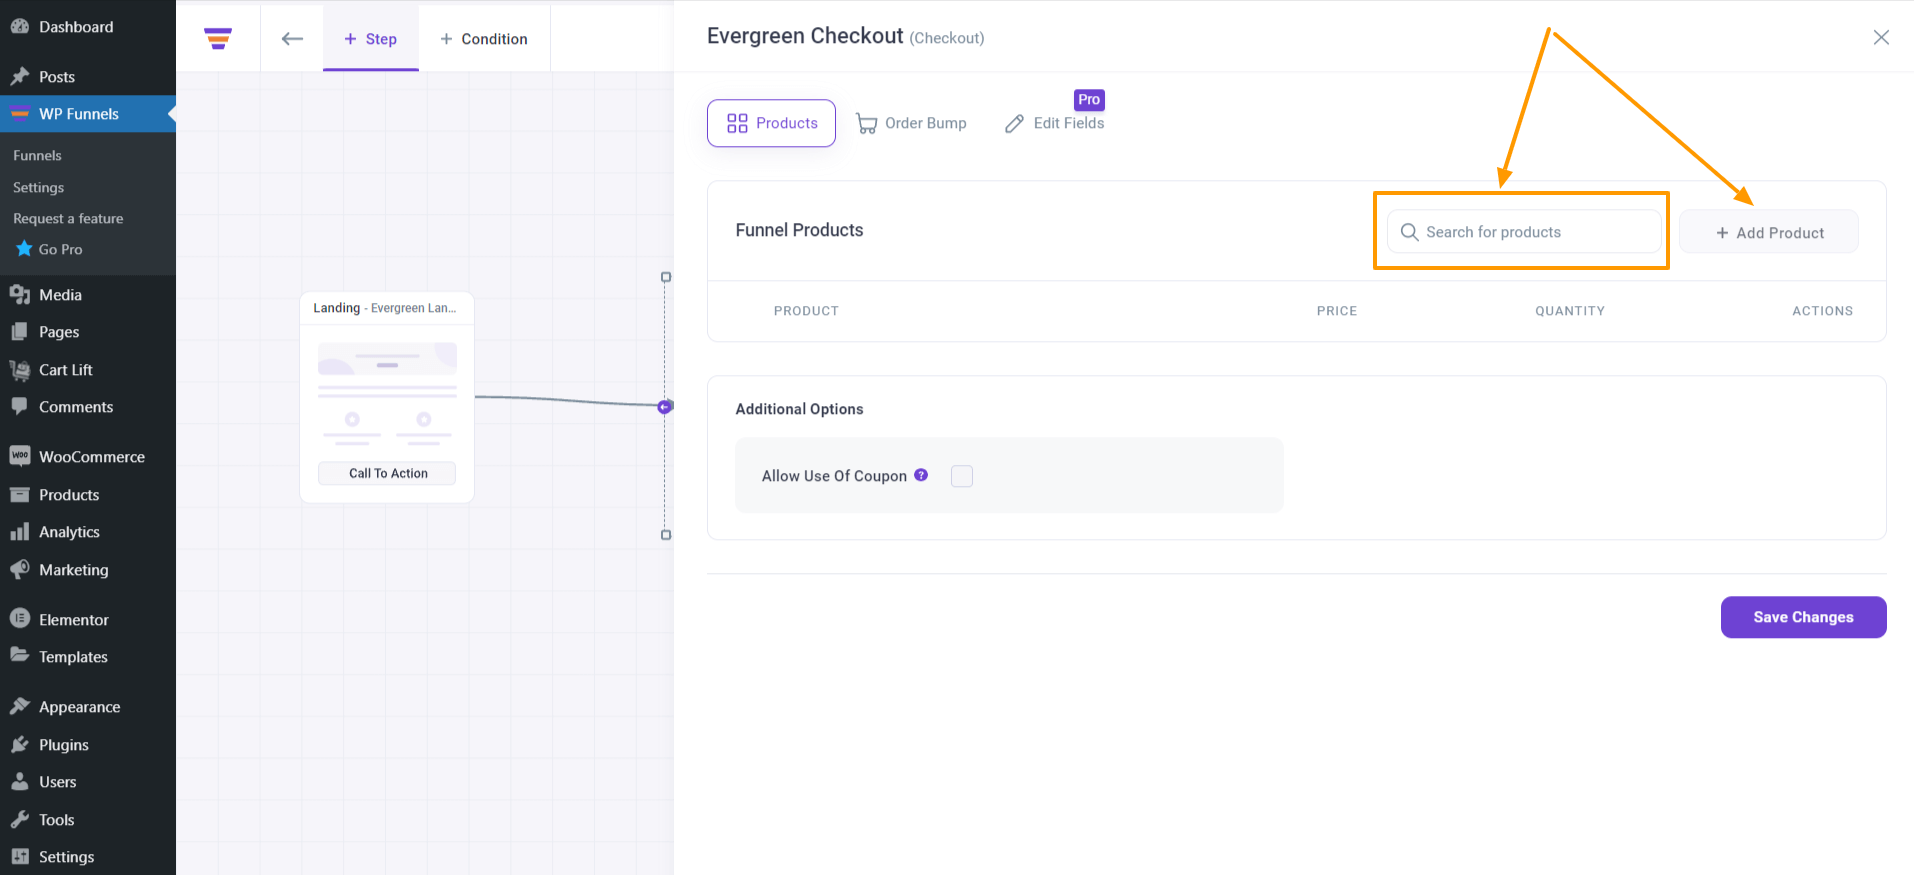Click the Templates folder icon

(x=20, y=656)
